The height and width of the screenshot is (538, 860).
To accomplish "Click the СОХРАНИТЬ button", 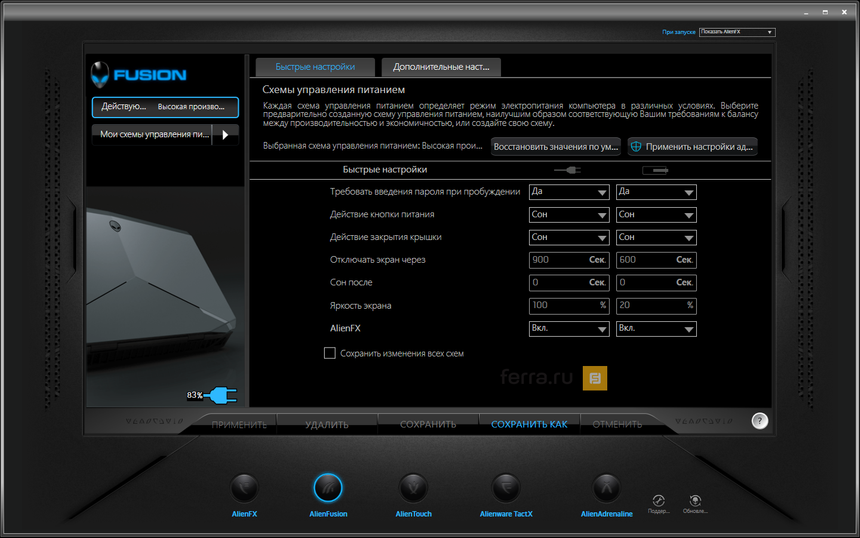I will click(428, 424).
